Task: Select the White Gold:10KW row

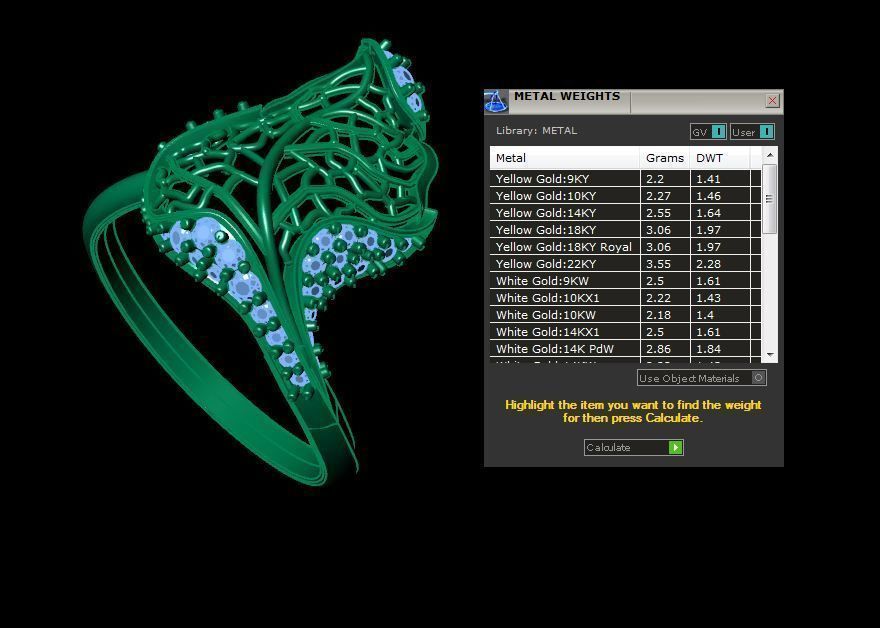Action: (625, 315)
